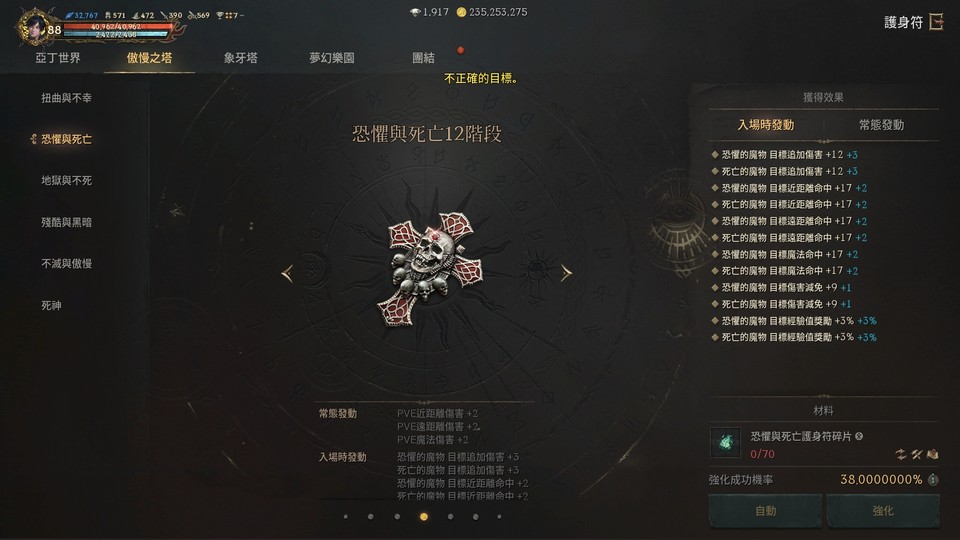The height and width of the screenshot is (540, 960).
Task: Go to previous amulet stage with left arrow
Action: pos(287,272)
